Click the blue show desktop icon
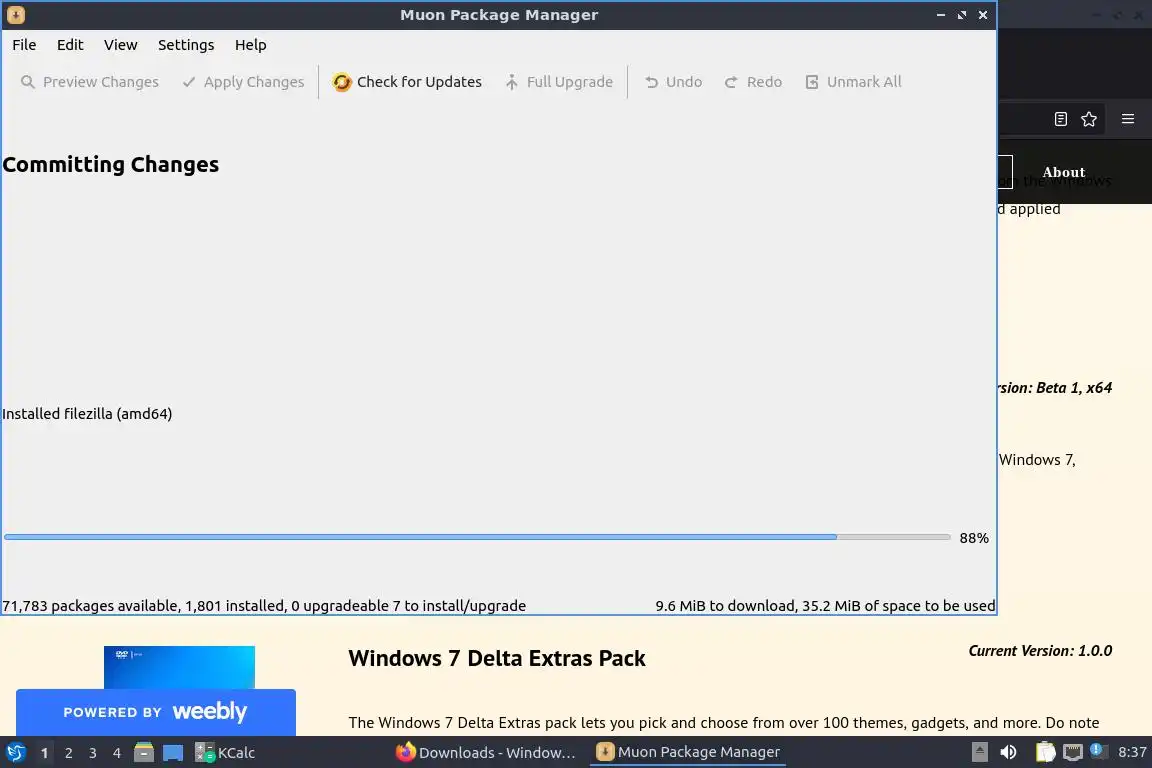1152x768 pixels. pyautogui.click(x=173, y=753)
